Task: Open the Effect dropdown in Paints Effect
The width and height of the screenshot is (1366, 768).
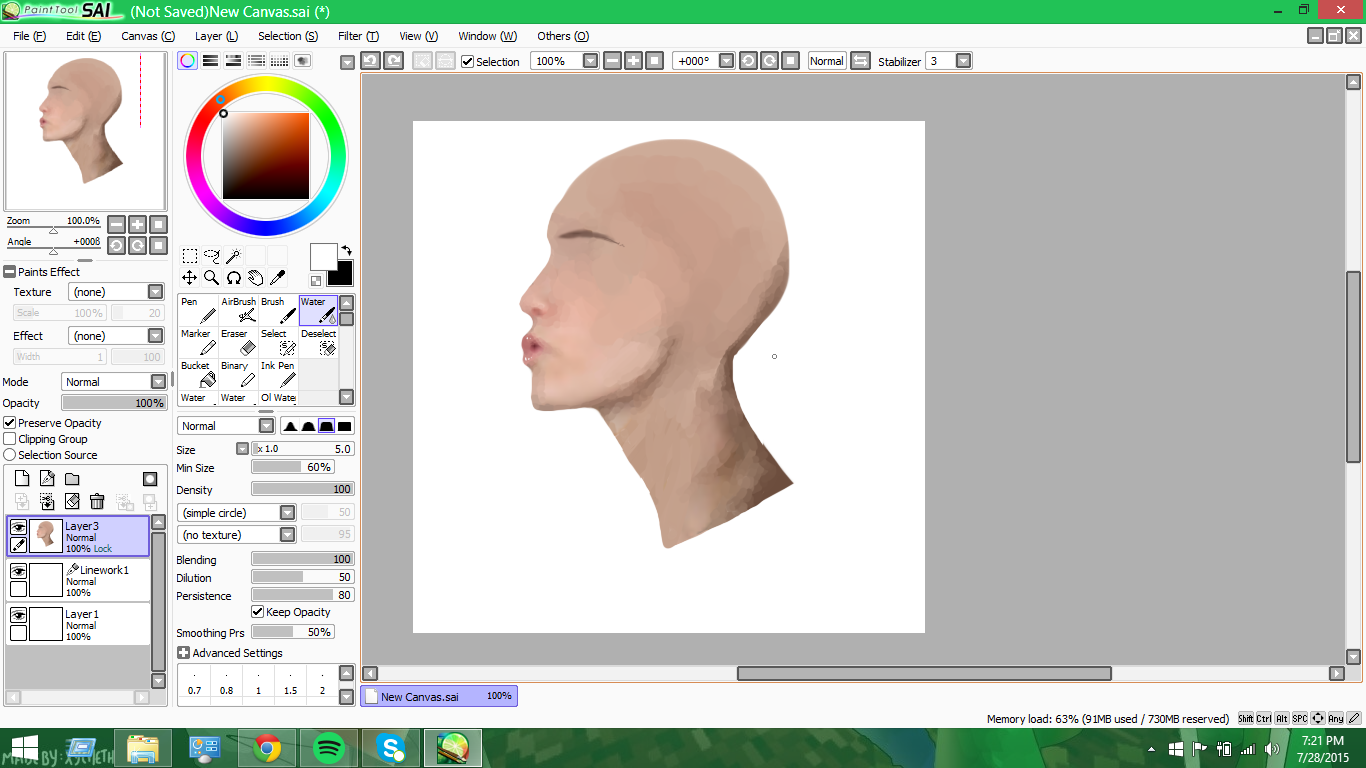Action: [116, 336]
